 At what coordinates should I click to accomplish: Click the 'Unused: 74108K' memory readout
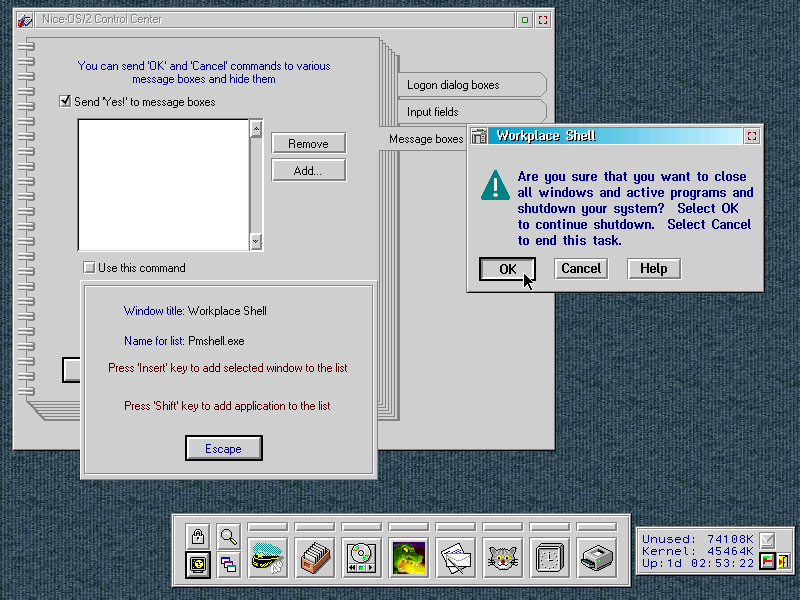coord(697,539)
